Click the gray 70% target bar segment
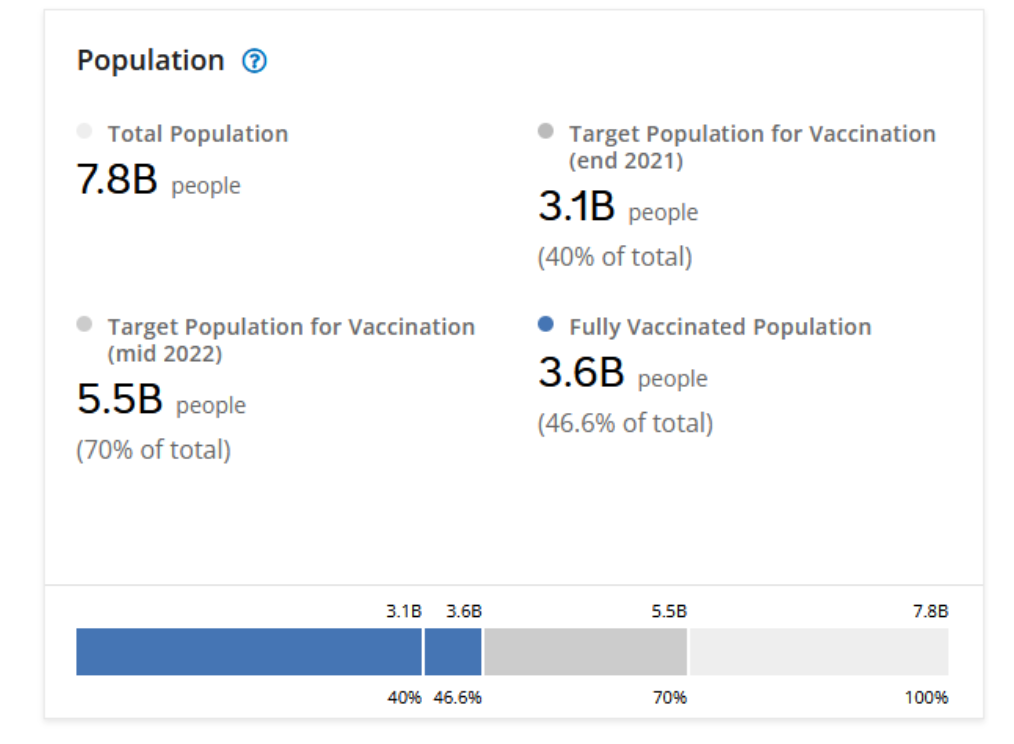 585,652
